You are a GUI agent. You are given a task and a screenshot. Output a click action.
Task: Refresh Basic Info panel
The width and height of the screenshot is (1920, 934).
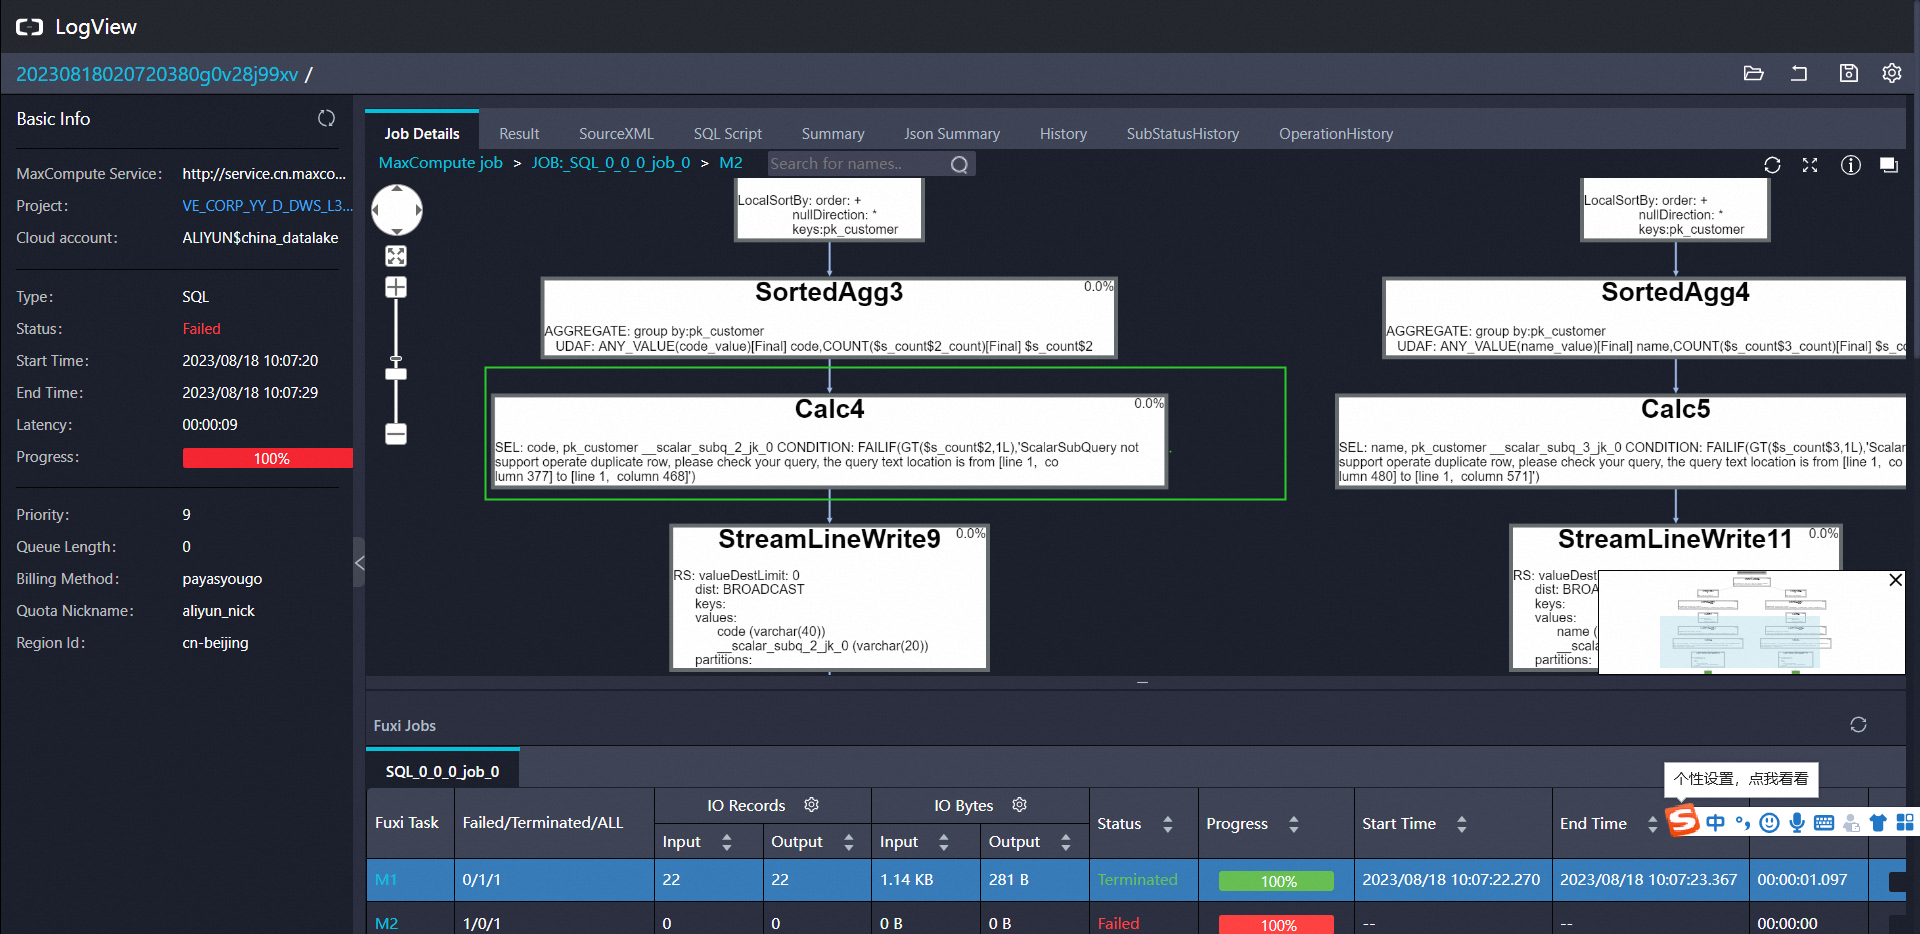(326, 118)
